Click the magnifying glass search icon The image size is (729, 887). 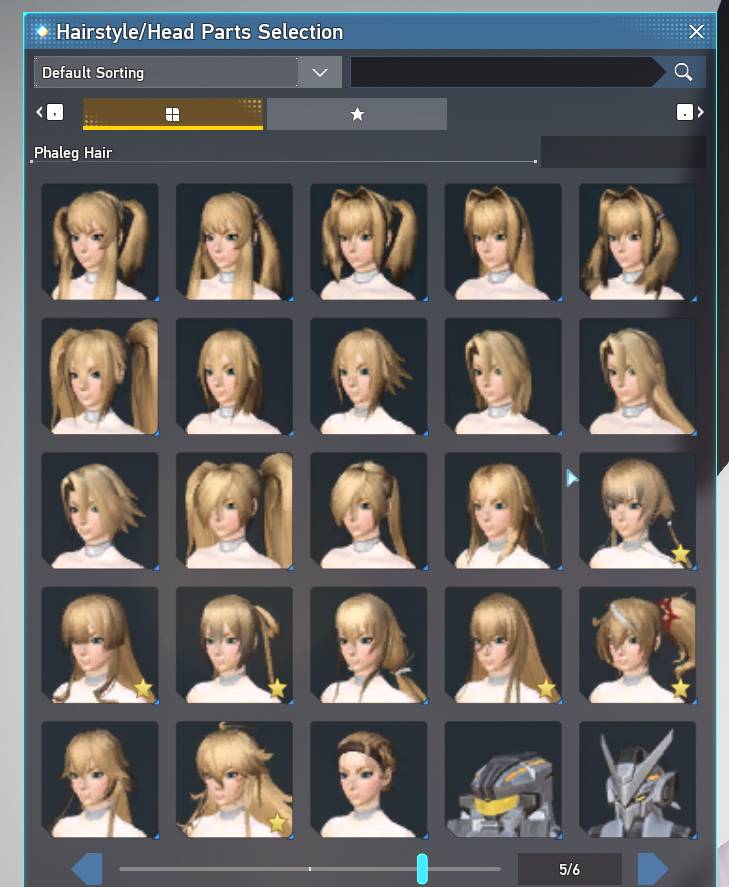[683, 72]
